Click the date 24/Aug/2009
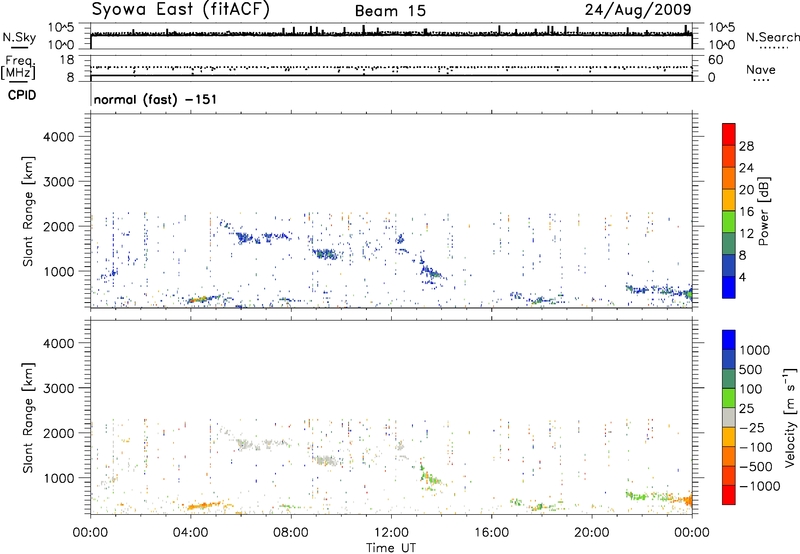The width and height of the screenshot is (800, 554). 638,9
